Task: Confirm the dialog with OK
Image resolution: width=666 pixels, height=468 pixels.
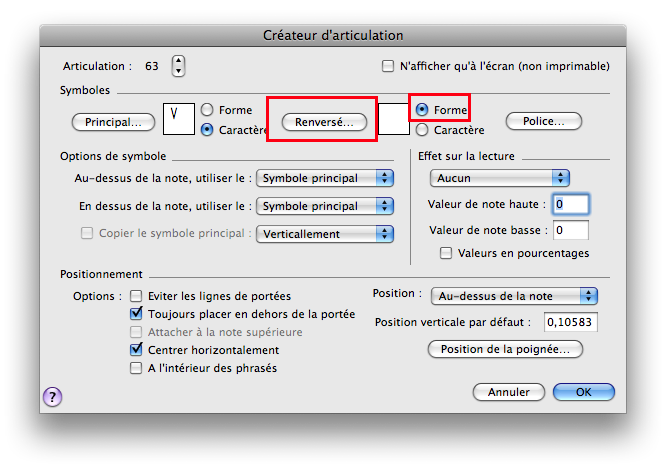Action: pyautogui.click(x=583, y=392)
